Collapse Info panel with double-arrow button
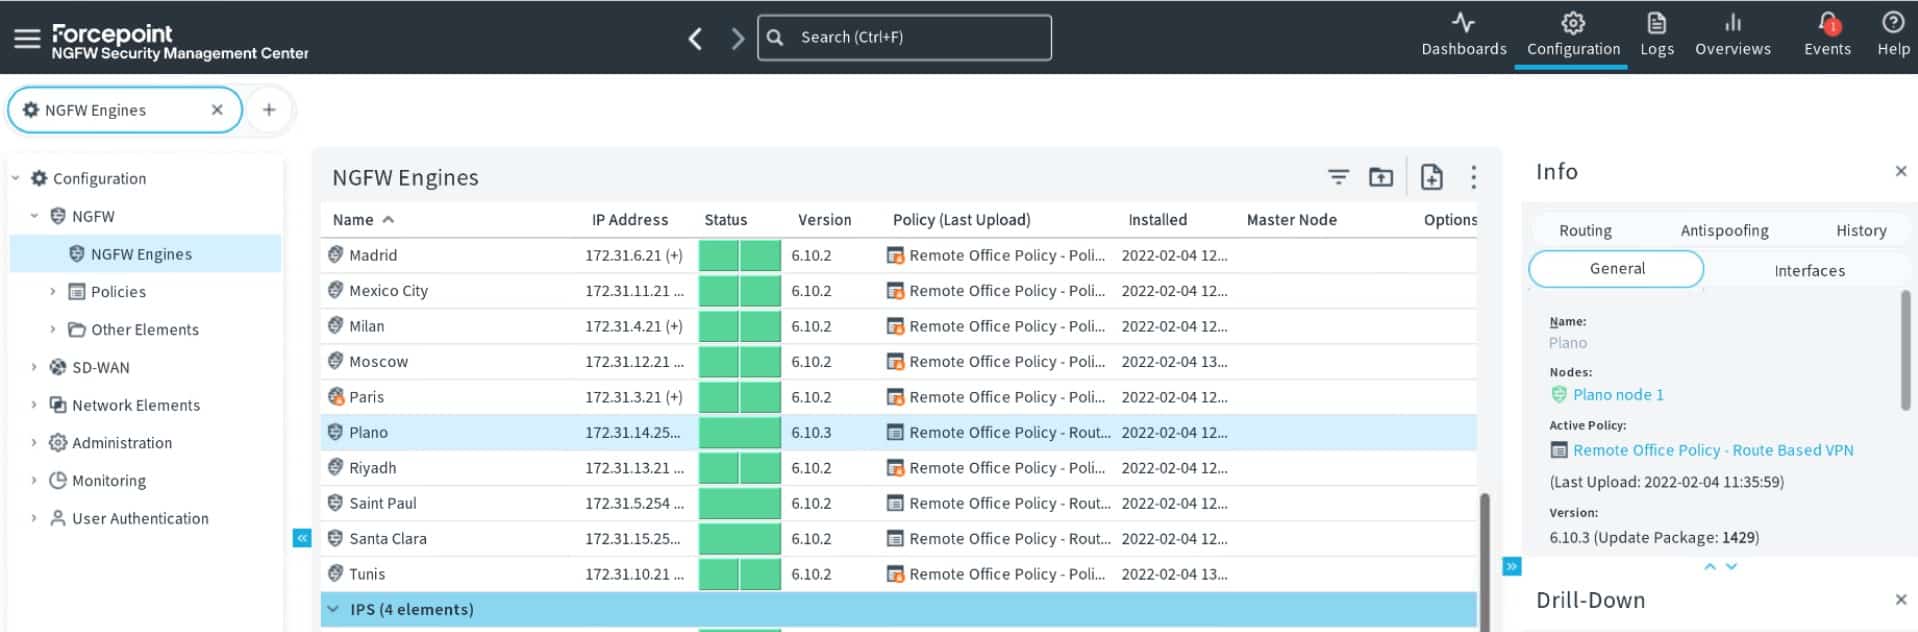 (1512, 567)
